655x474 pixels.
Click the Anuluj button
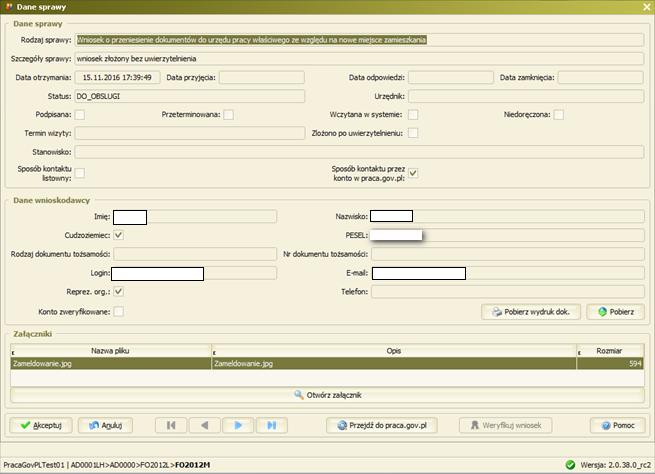pyautogui.click(x=105, y=425)
